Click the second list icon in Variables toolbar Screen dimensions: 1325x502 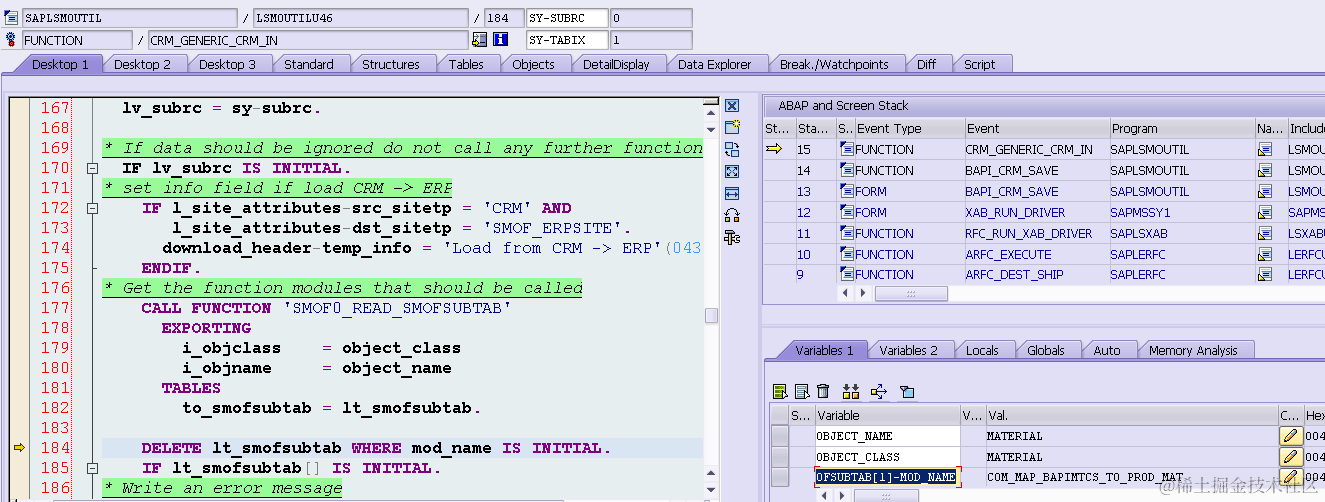pos(801,391)
